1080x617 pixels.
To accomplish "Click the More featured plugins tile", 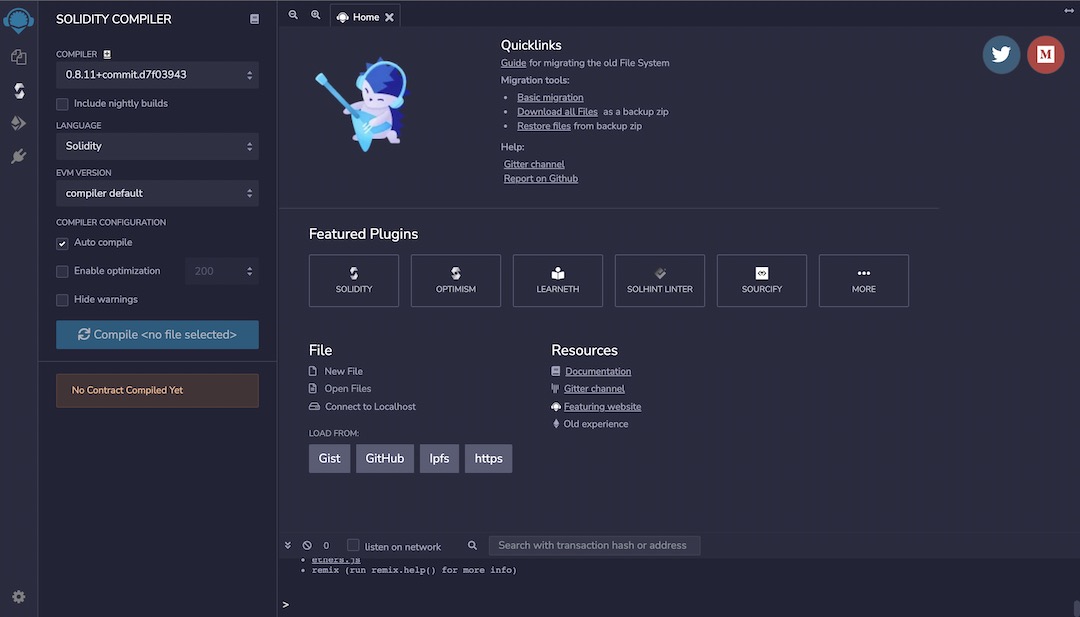I will [x=863, y=280].
